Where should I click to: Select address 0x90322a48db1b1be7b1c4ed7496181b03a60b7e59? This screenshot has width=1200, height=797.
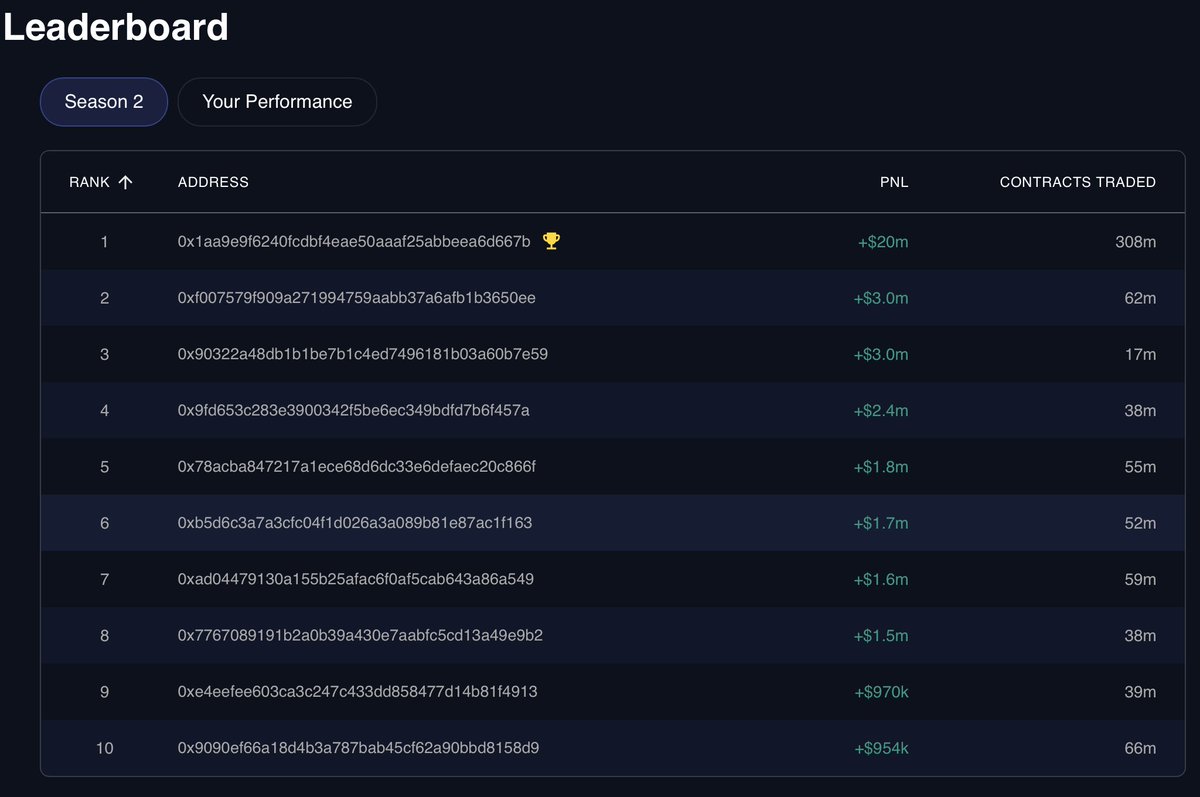click(362, 354)
